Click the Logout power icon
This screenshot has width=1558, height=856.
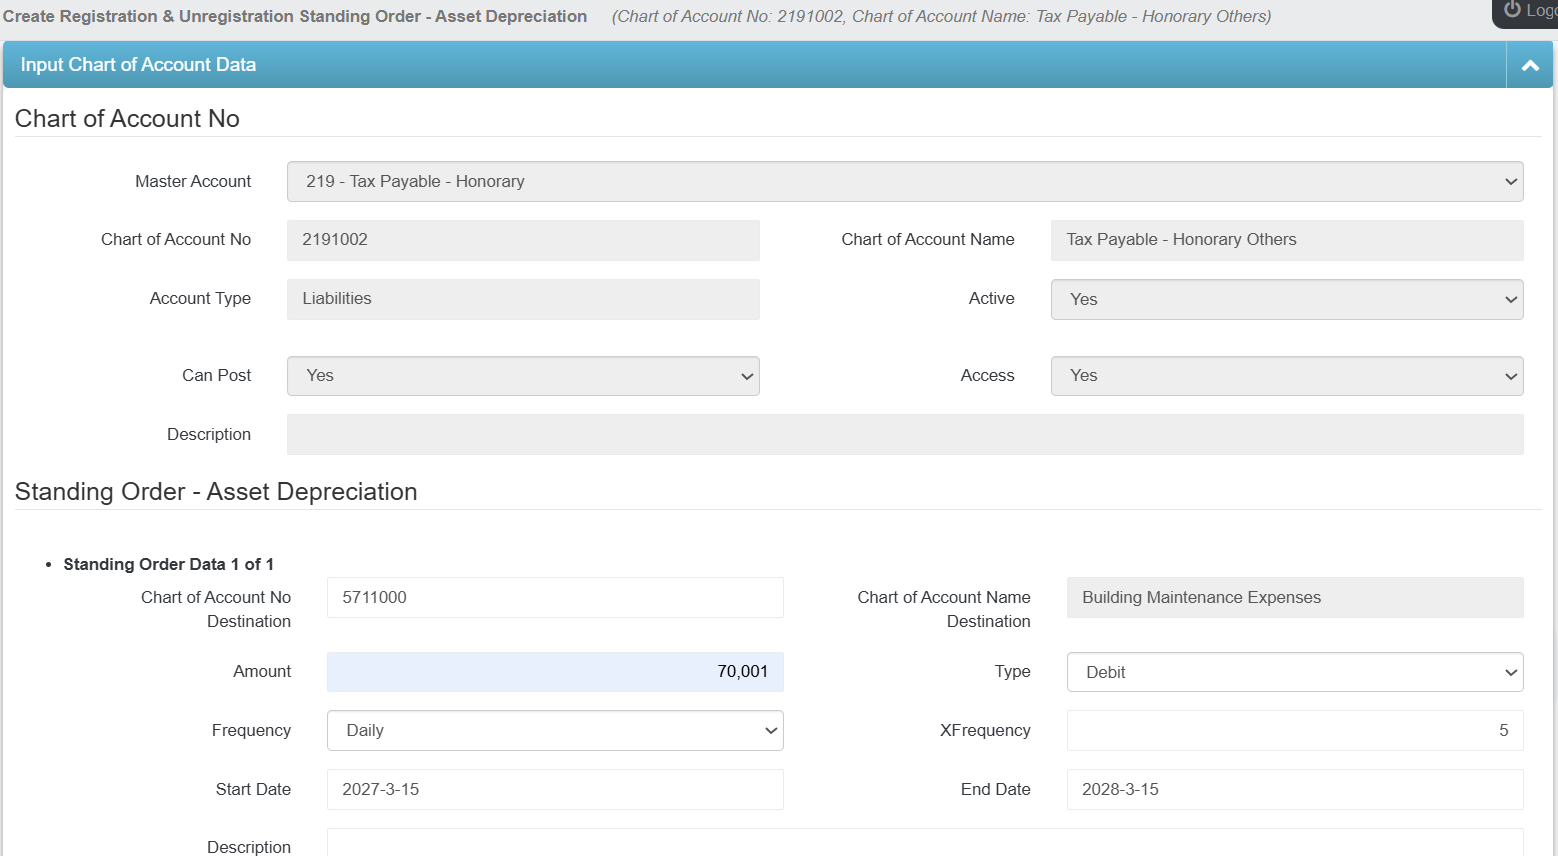coord(1512,10)
